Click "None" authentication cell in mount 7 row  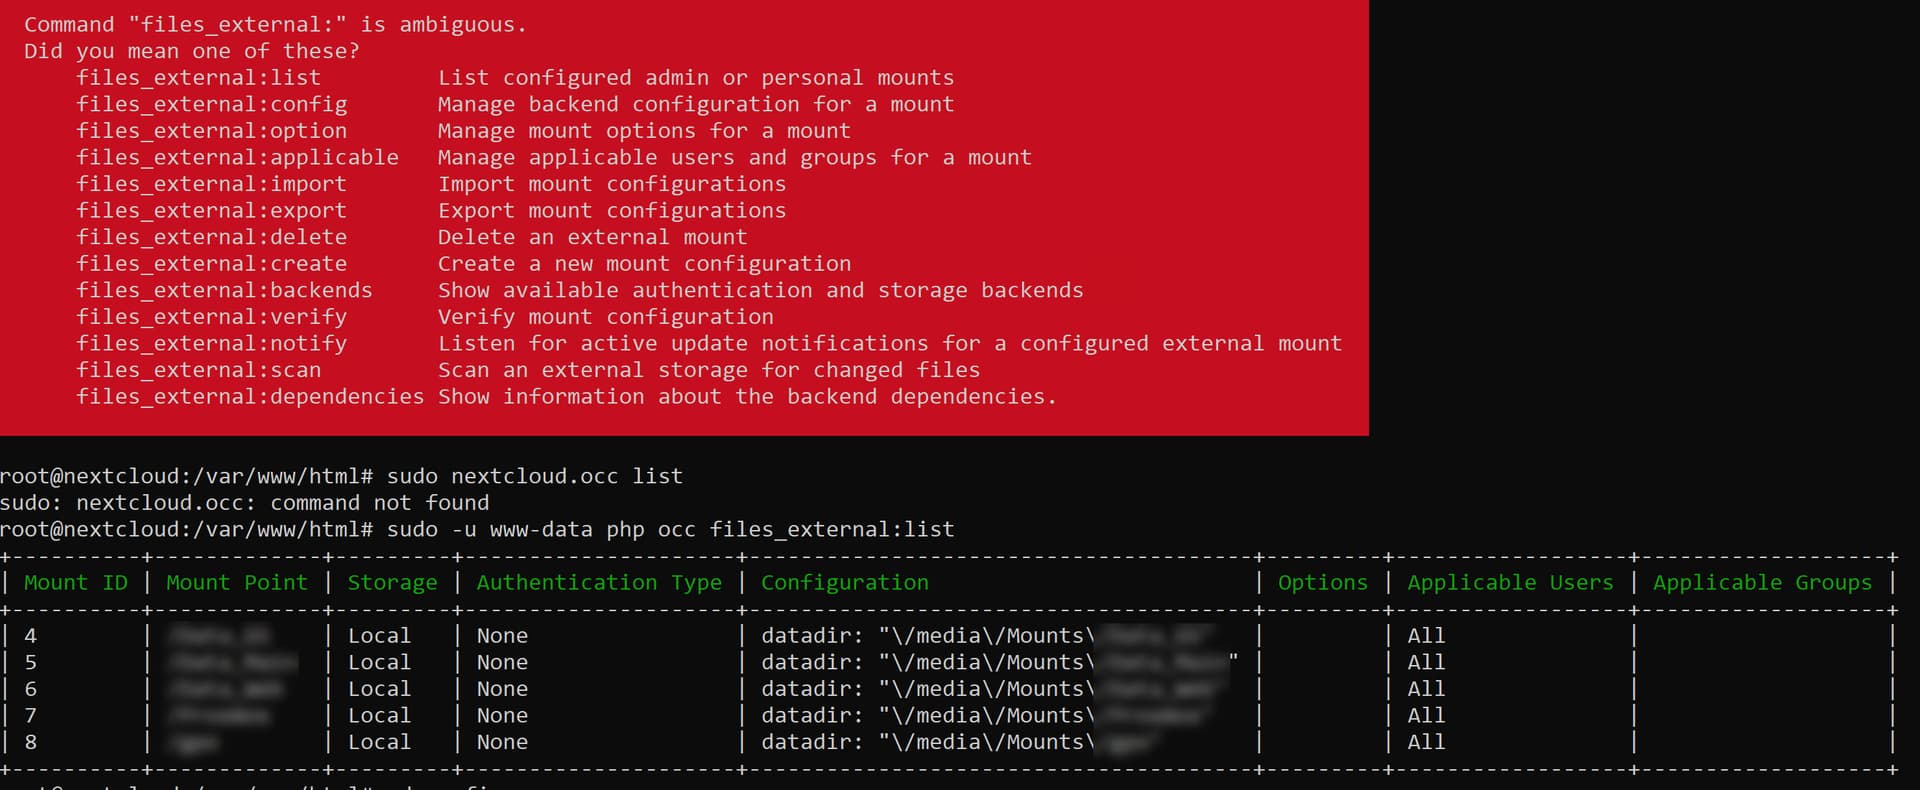point(502,716)
